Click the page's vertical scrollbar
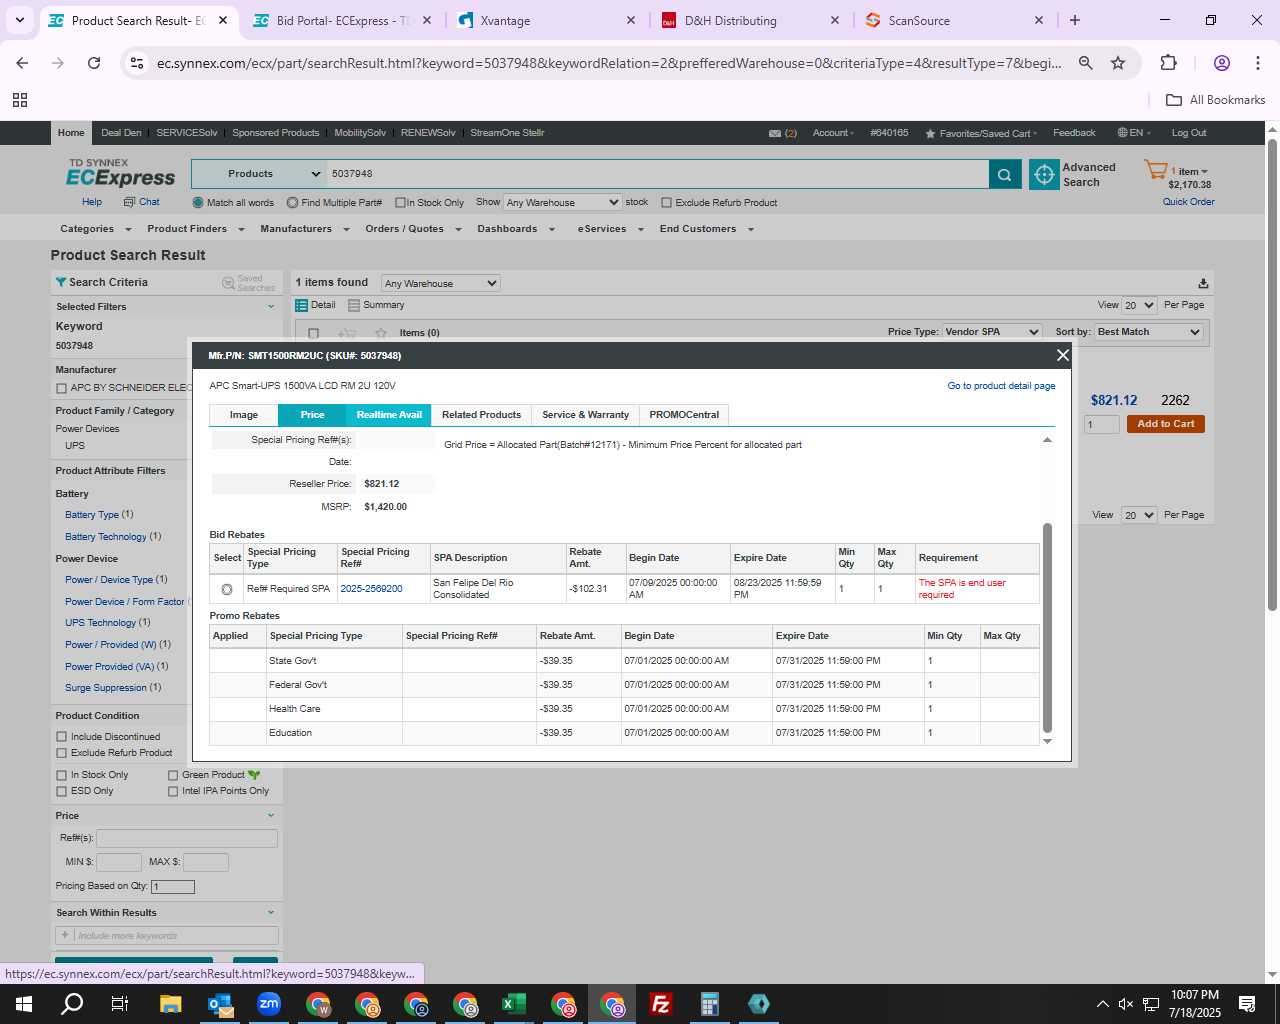 [x=1272, y=375]
